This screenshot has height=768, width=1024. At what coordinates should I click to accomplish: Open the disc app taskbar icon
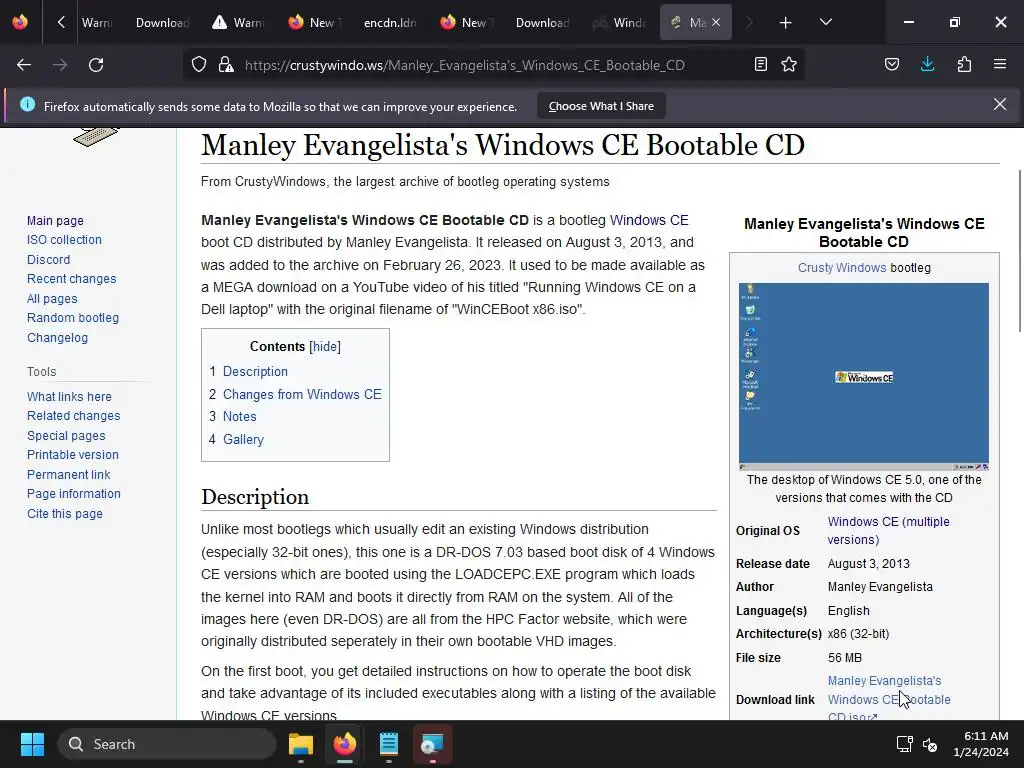click(x=432, y=744)
